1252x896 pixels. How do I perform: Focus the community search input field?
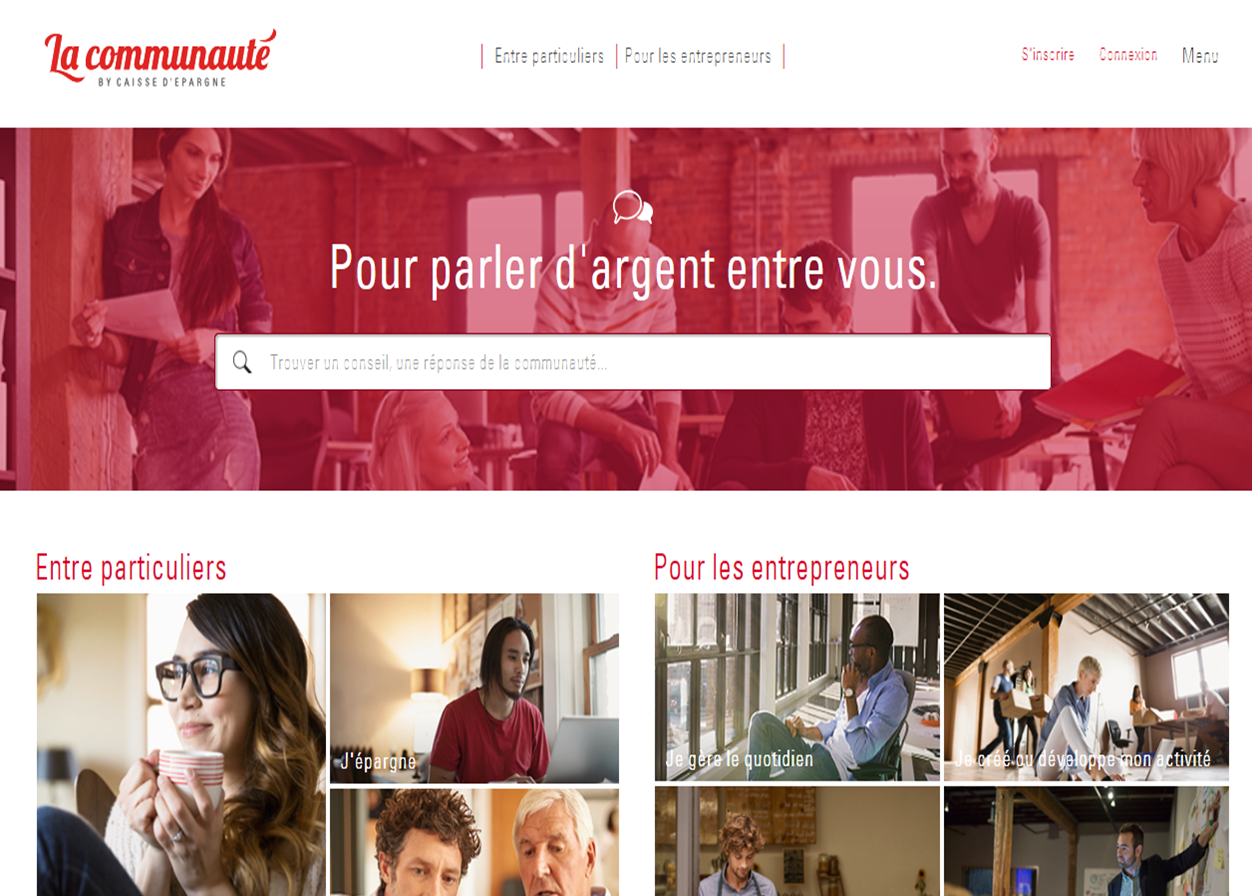[633, 362]
